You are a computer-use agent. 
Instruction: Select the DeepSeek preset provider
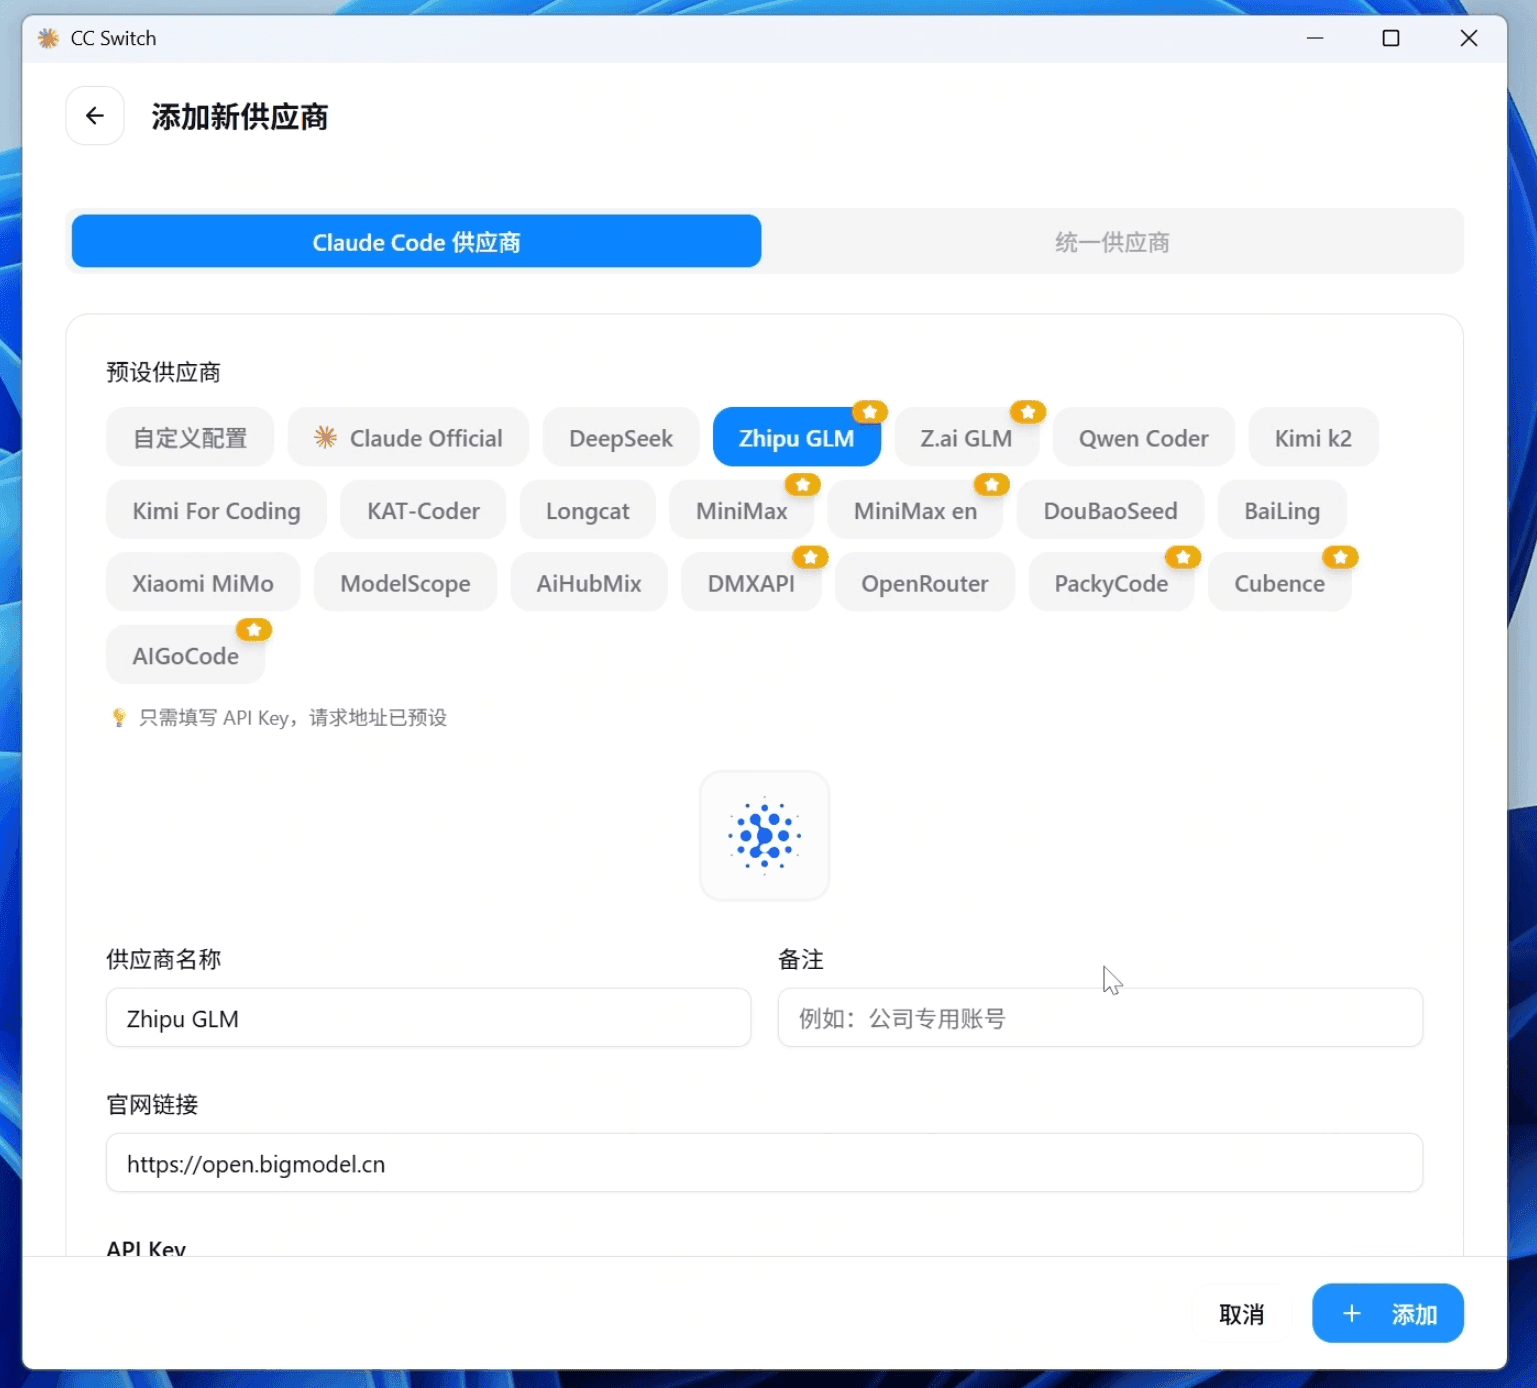click(x=620, y=438)
